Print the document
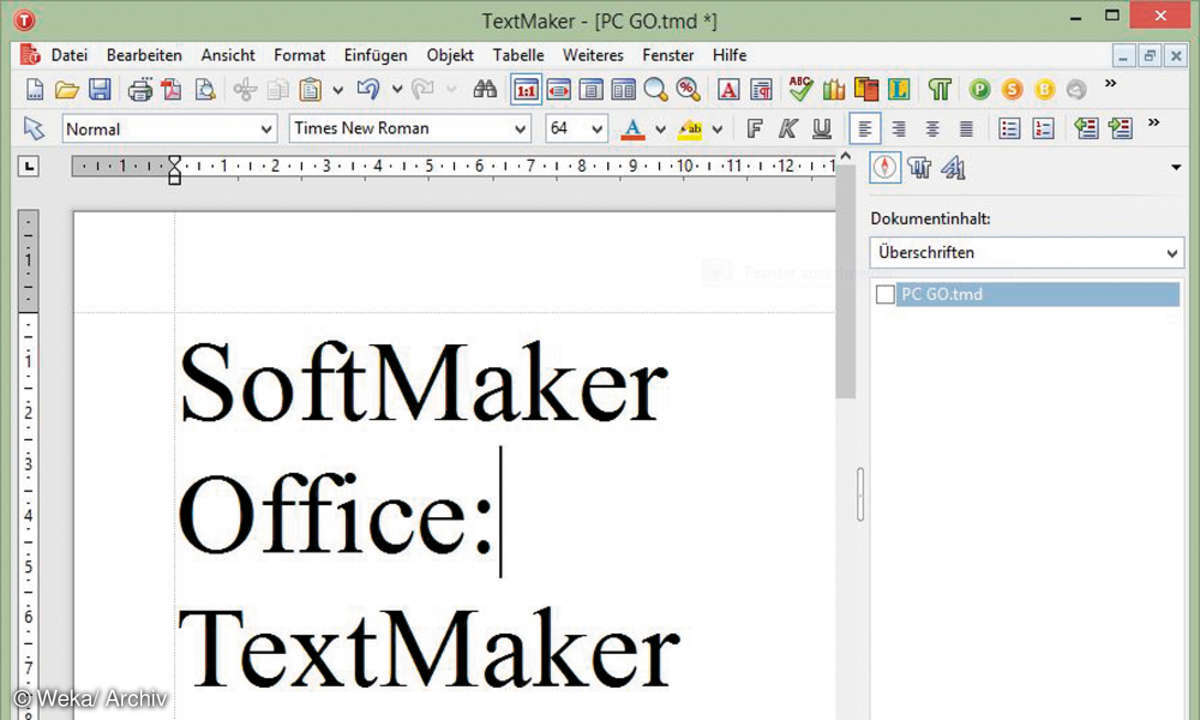This screenshot has width=1200, height=720. pos(140,90)
